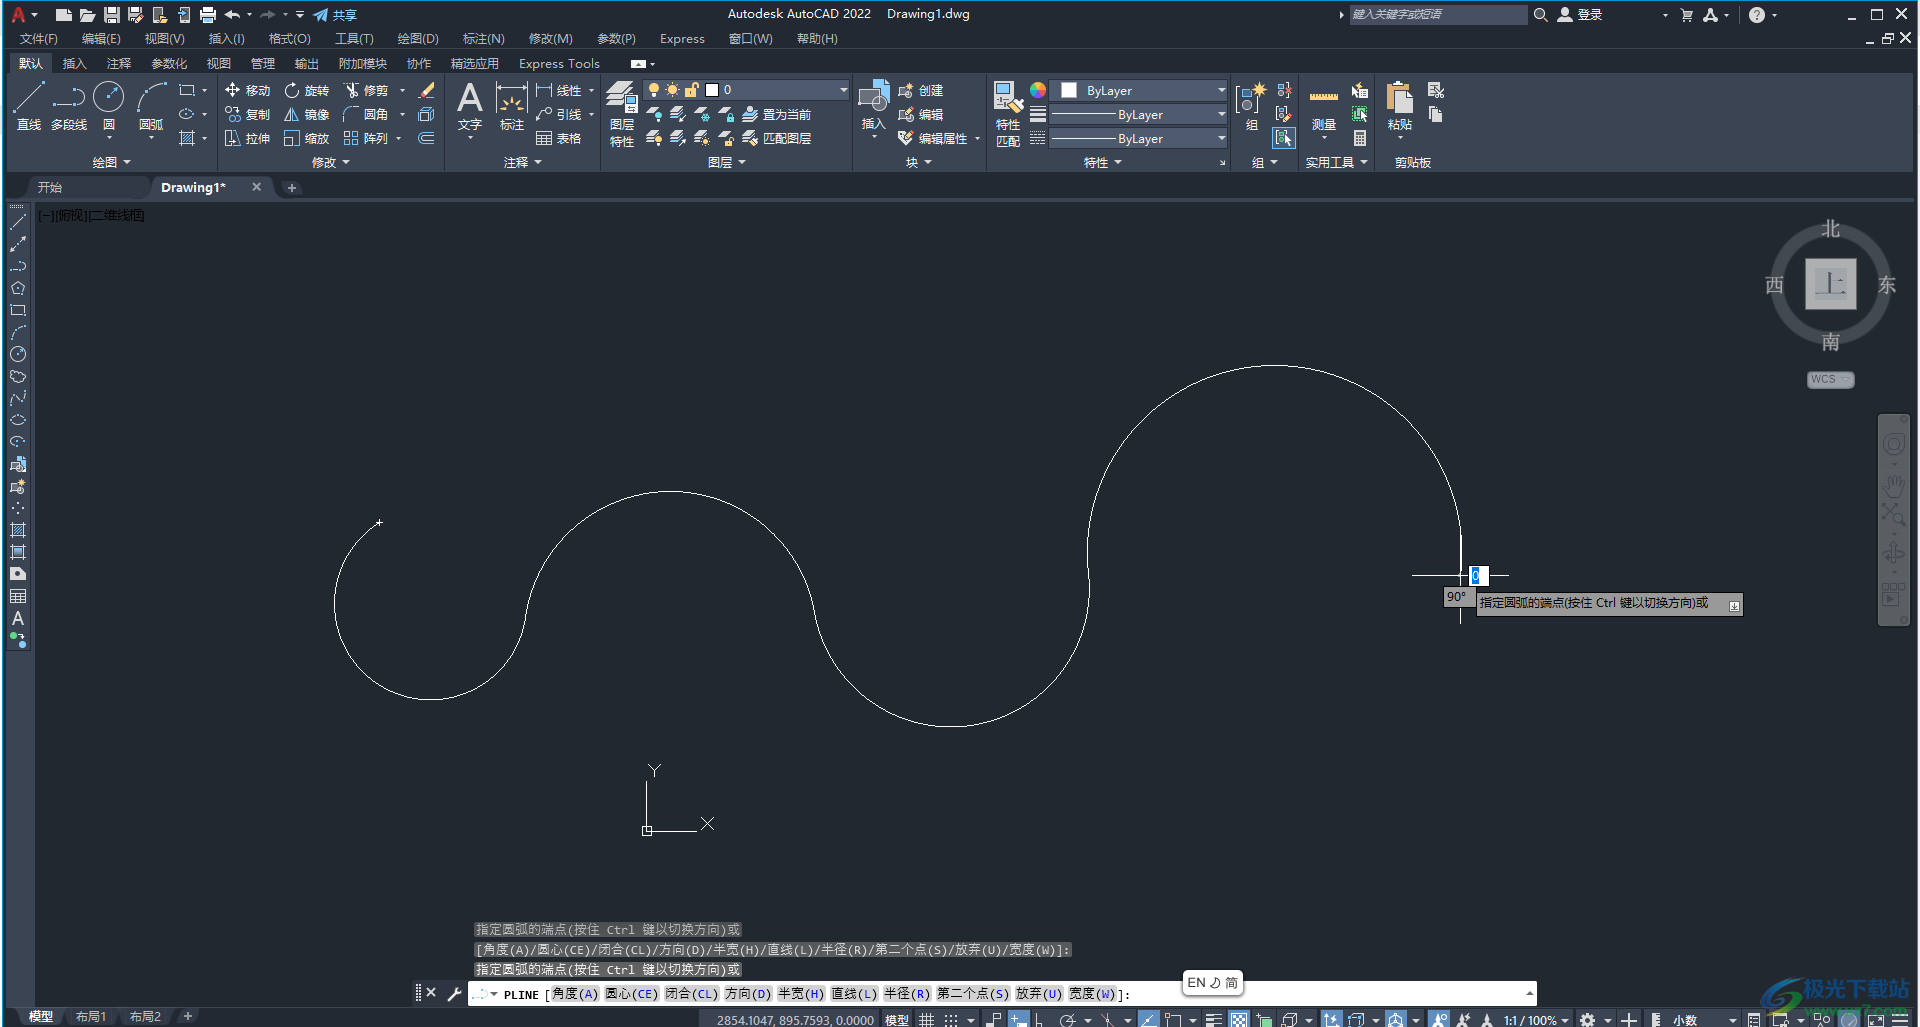This screenshot has width=1920, height=1027.
Task: Click the Array (阵列) tool
Action: [x=366, y=138]
